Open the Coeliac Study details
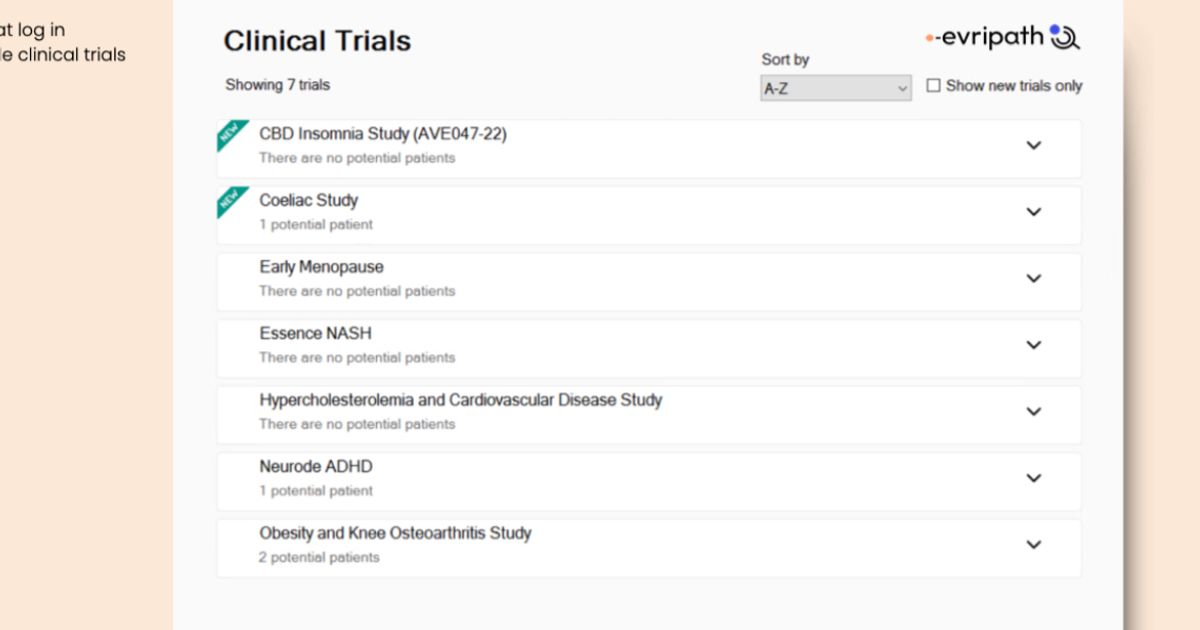Viewport: 1200px width, 630px height. tap(308, 200)
